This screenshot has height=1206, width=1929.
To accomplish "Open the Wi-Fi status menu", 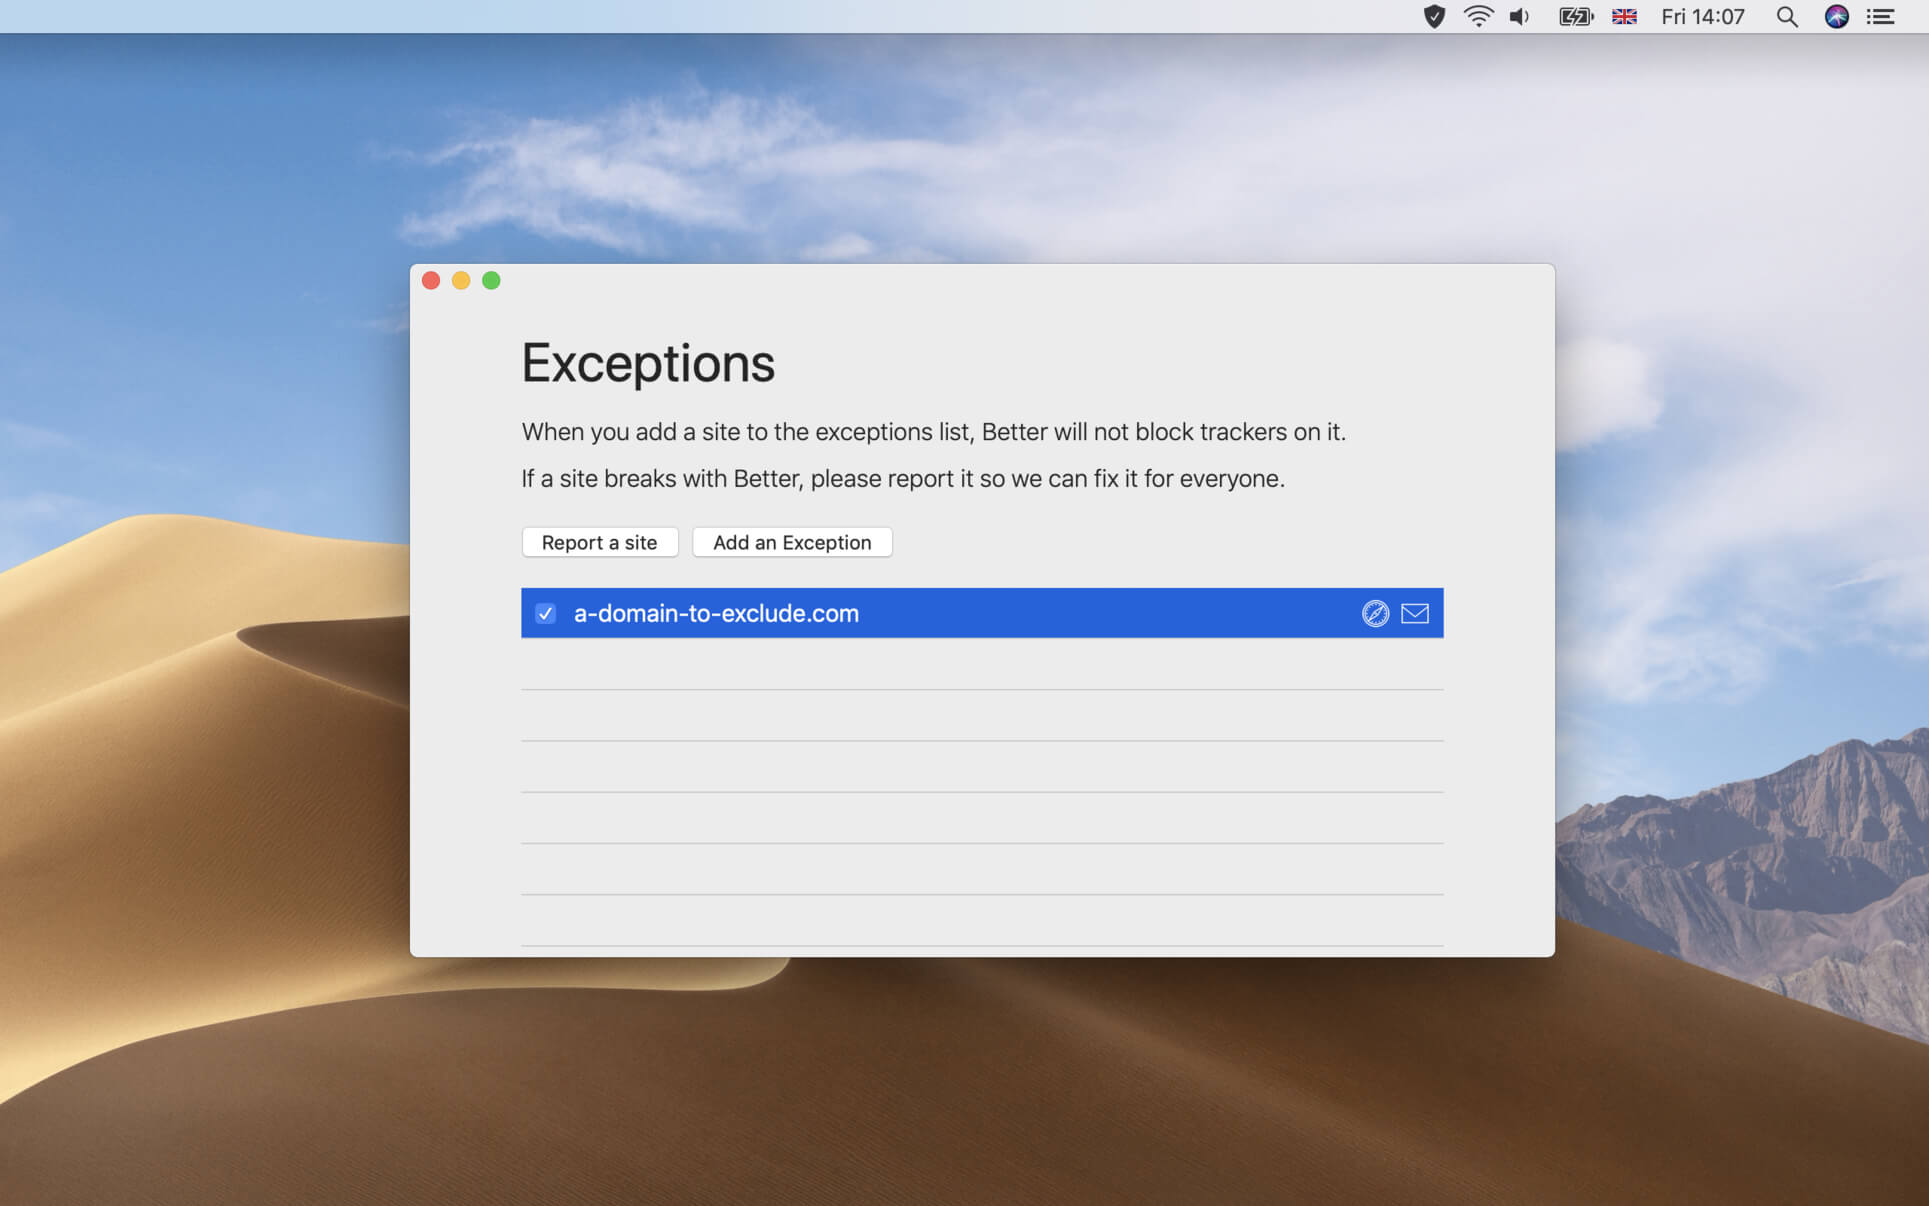I will (x=1478, y=16).
